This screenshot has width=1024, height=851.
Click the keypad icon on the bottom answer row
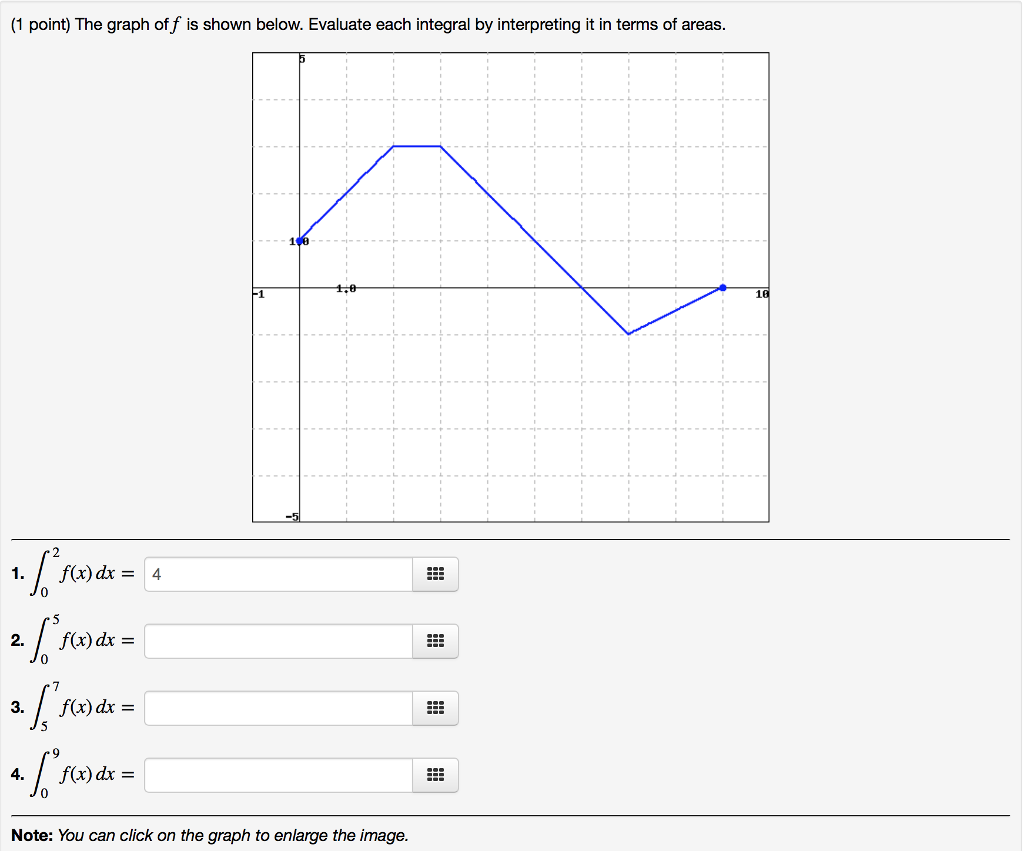435,775
